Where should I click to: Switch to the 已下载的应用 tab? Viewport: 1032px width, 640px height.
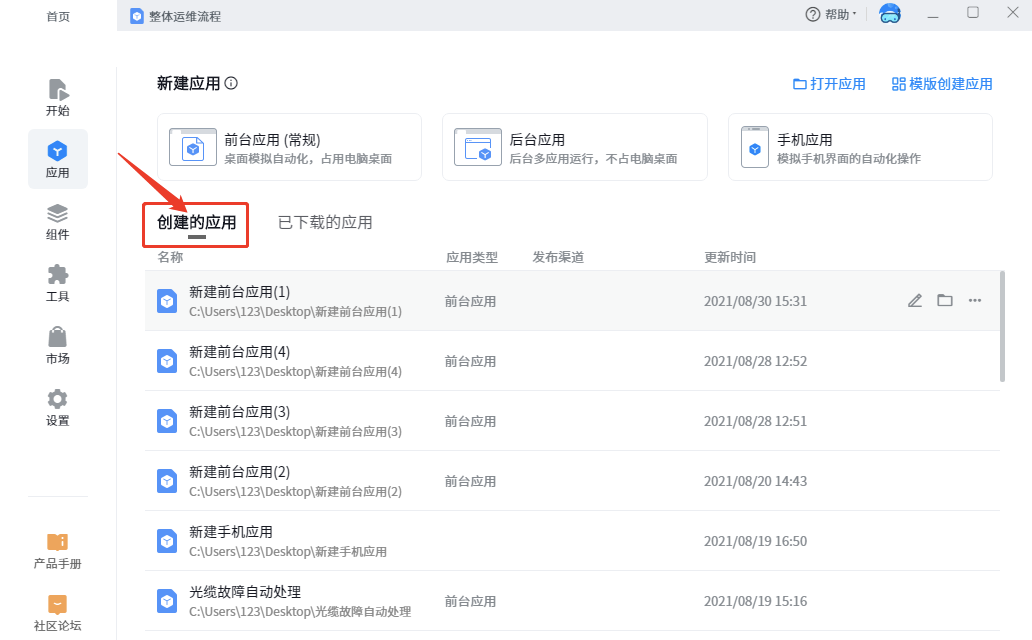[325, 222]
